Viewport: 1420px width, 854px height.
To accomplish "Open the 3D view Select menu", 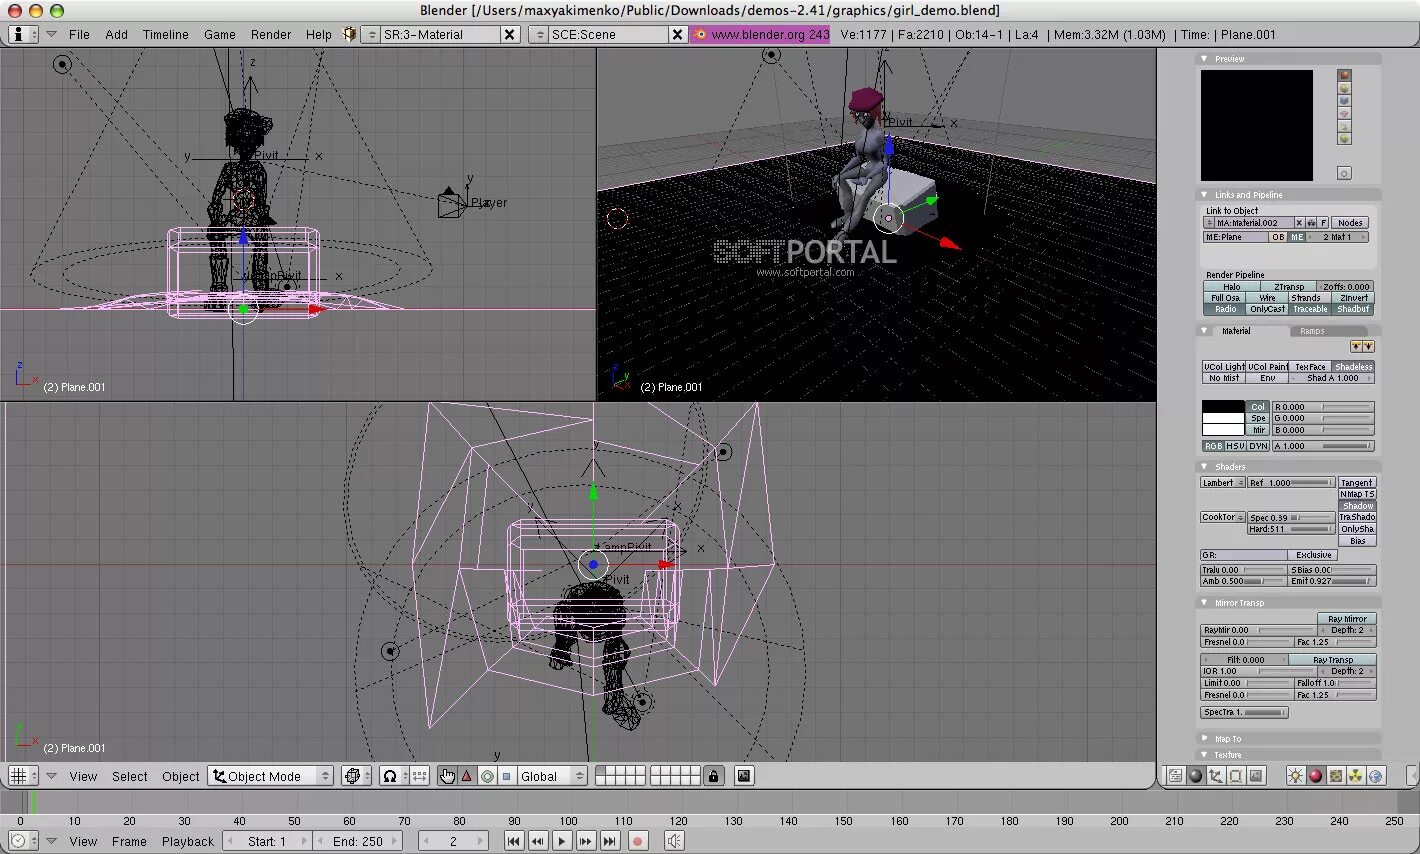I will coord(129,776).
